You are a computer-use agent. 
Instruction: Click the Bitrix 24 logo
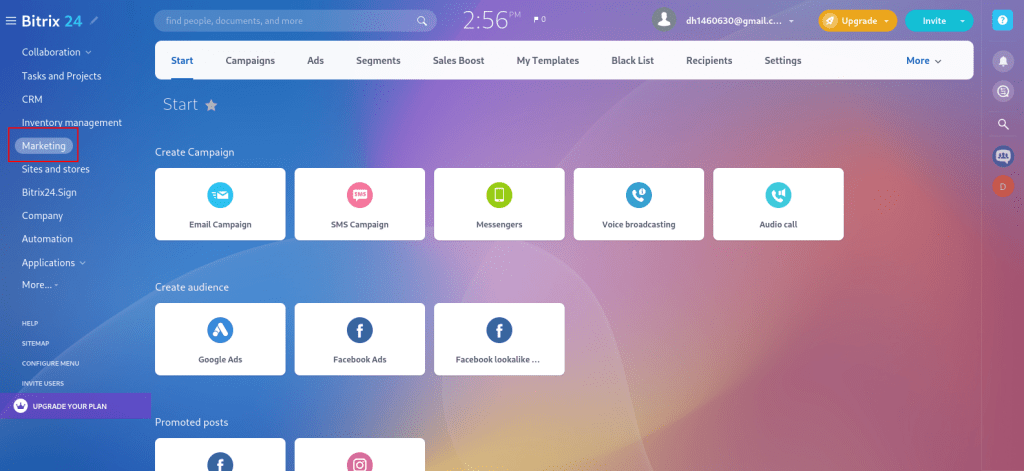pyautogui.click(x=52, y=21)
